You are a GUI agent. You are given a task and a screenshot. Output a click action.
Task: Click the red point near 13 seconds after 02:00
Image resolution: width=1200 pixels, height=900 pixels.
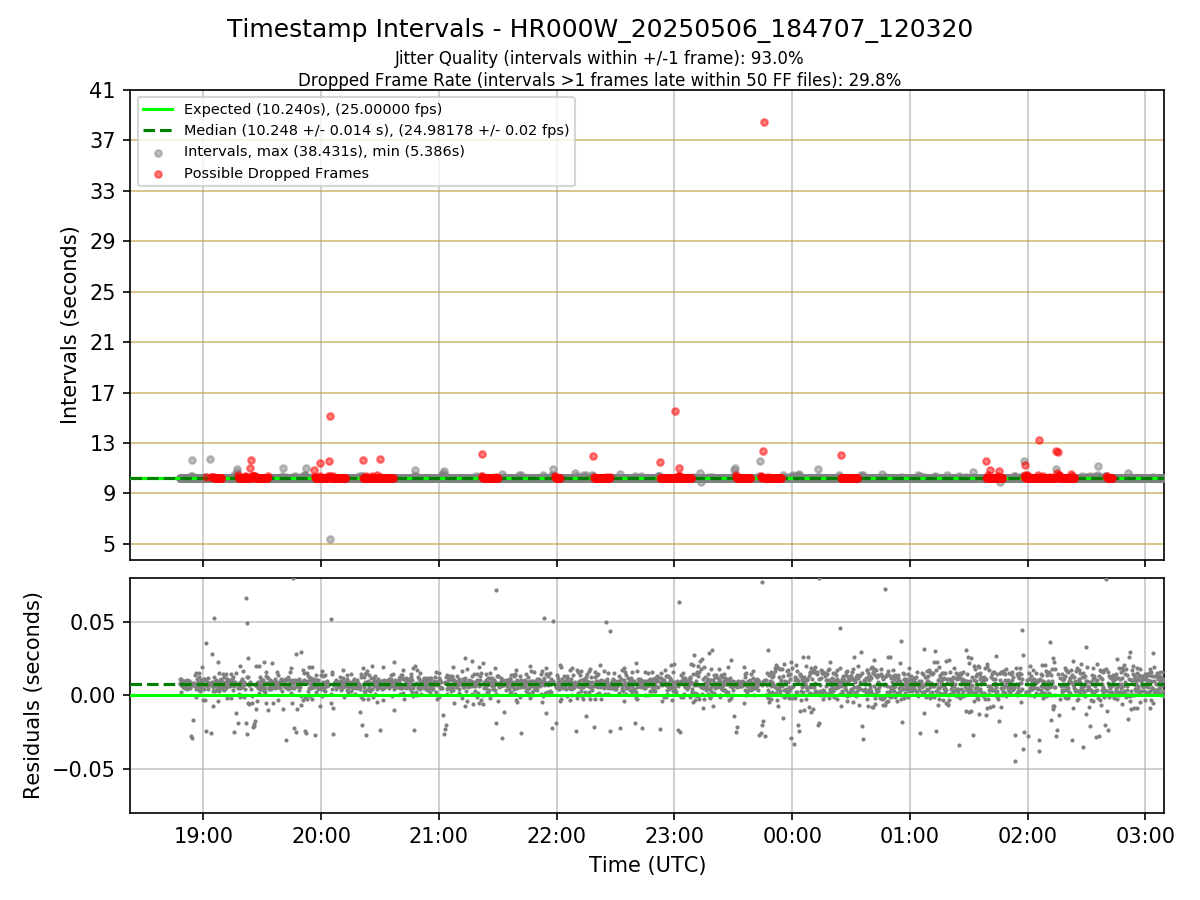[x=1039, y=440]
